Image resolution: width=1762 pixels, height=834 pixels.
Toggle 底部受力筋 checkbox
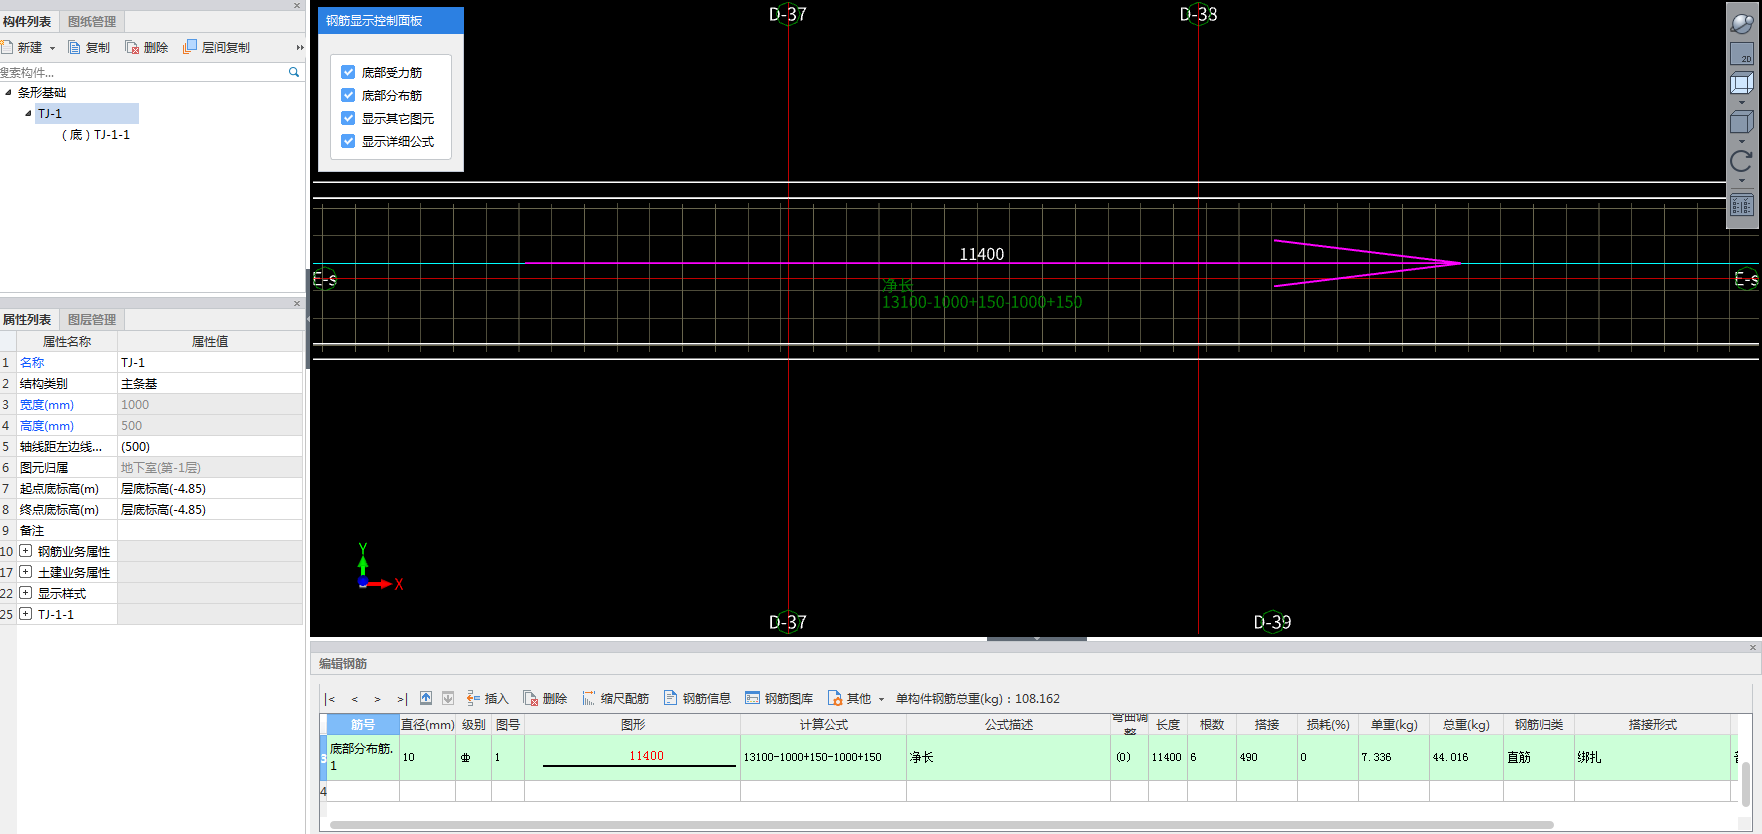(348, 72)
